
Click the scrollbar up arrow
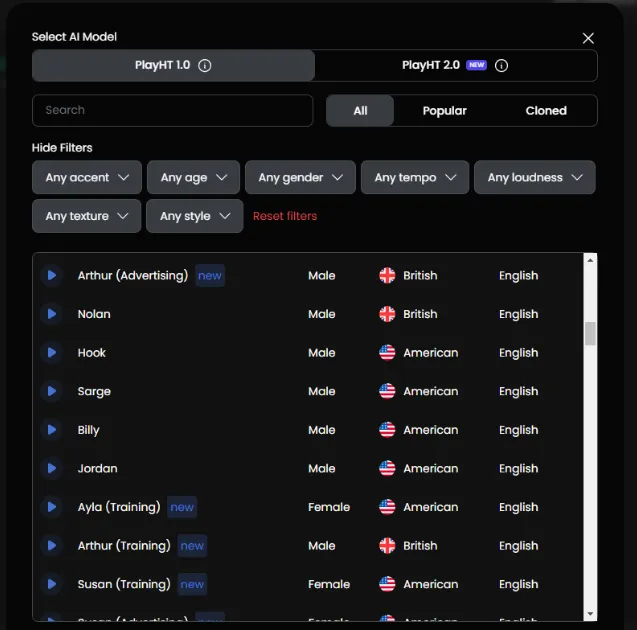pyautogui.click(x=590, y=260)
